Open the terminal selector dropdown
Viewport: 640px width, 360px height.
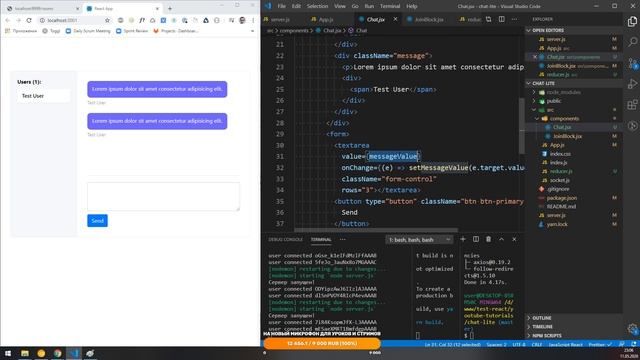click(x=419, y=240)
